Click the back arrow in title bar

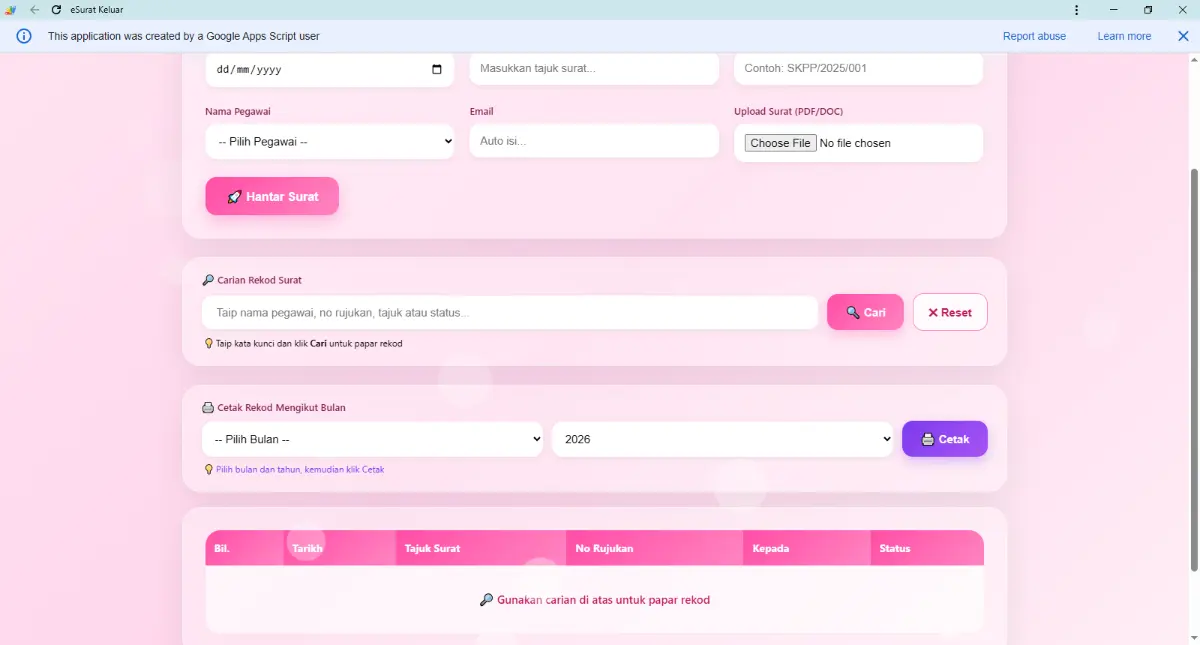pos(35,10)
